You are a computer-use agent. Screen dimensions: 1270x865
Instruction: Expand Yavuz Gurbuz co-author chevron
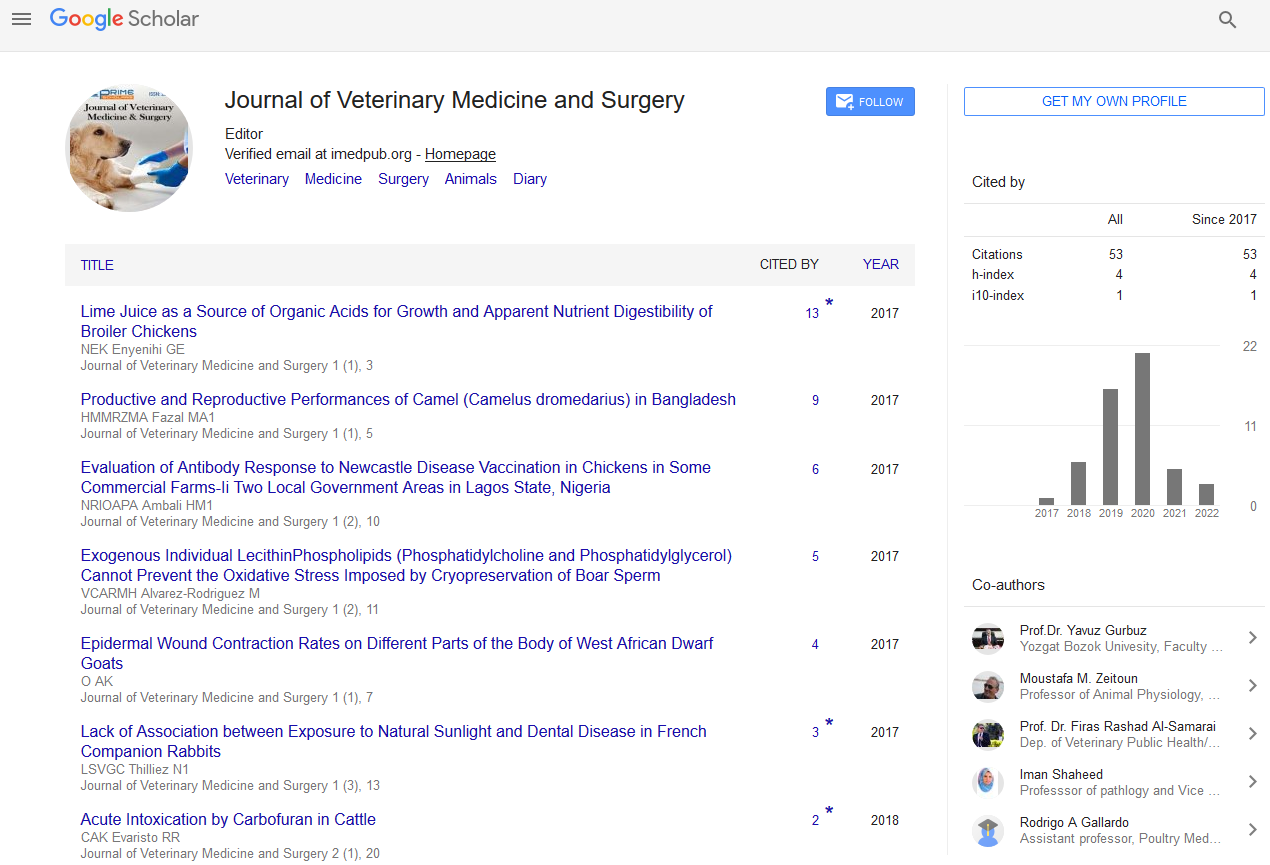1252,638
